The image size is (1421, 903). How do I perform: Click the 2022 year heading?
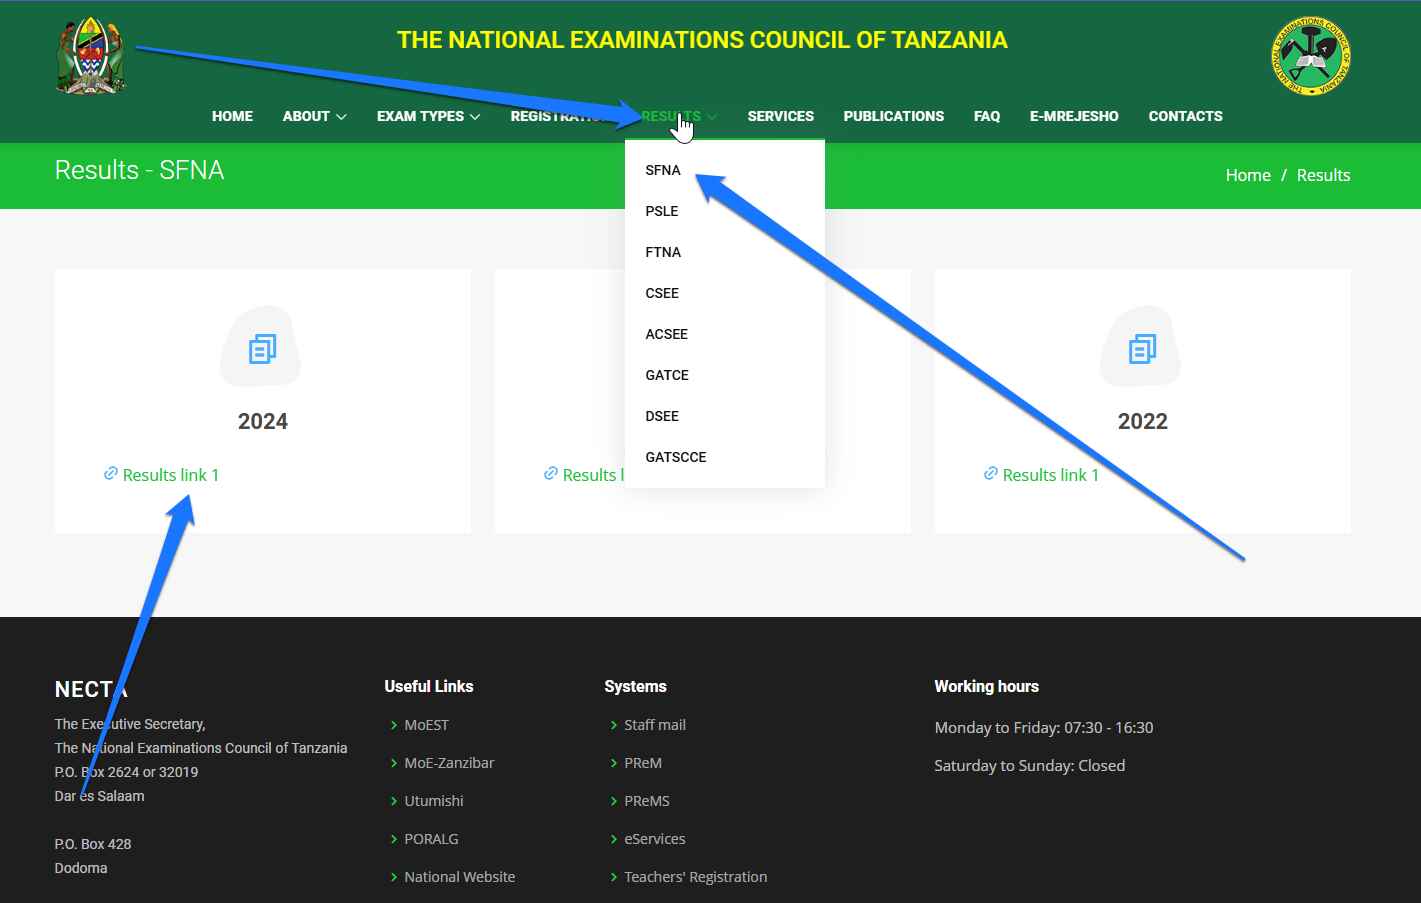pyautogui.click(x=1143, y=421)
